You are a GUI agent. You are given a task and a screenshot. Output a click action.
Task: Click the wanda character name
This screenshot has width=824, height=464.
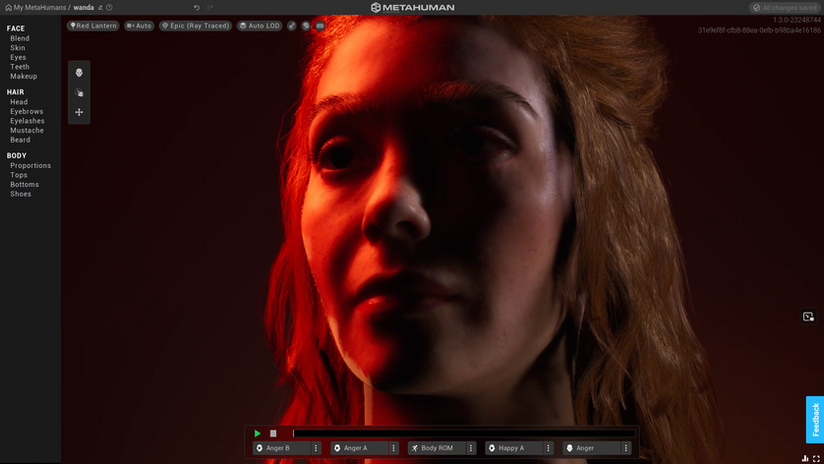click(84, 7)
